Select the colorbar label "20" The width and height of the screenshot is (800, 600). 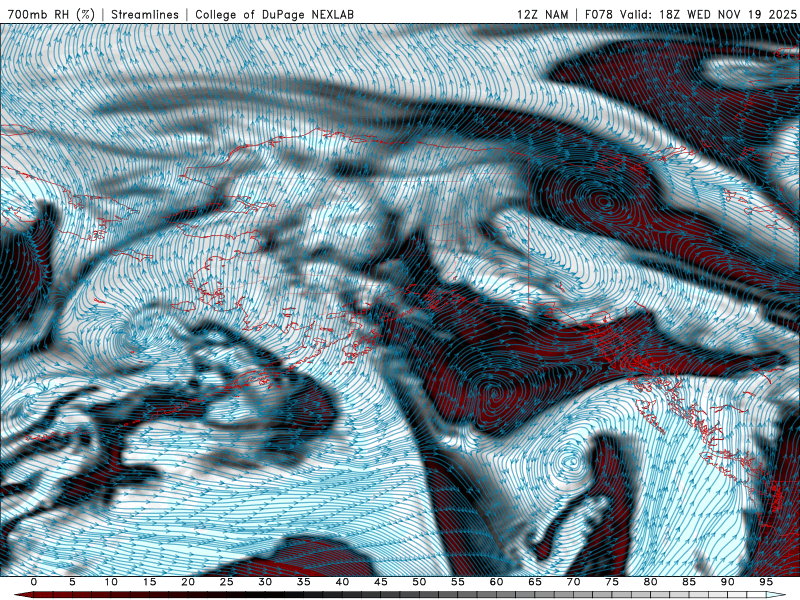(x=188, y=582)
